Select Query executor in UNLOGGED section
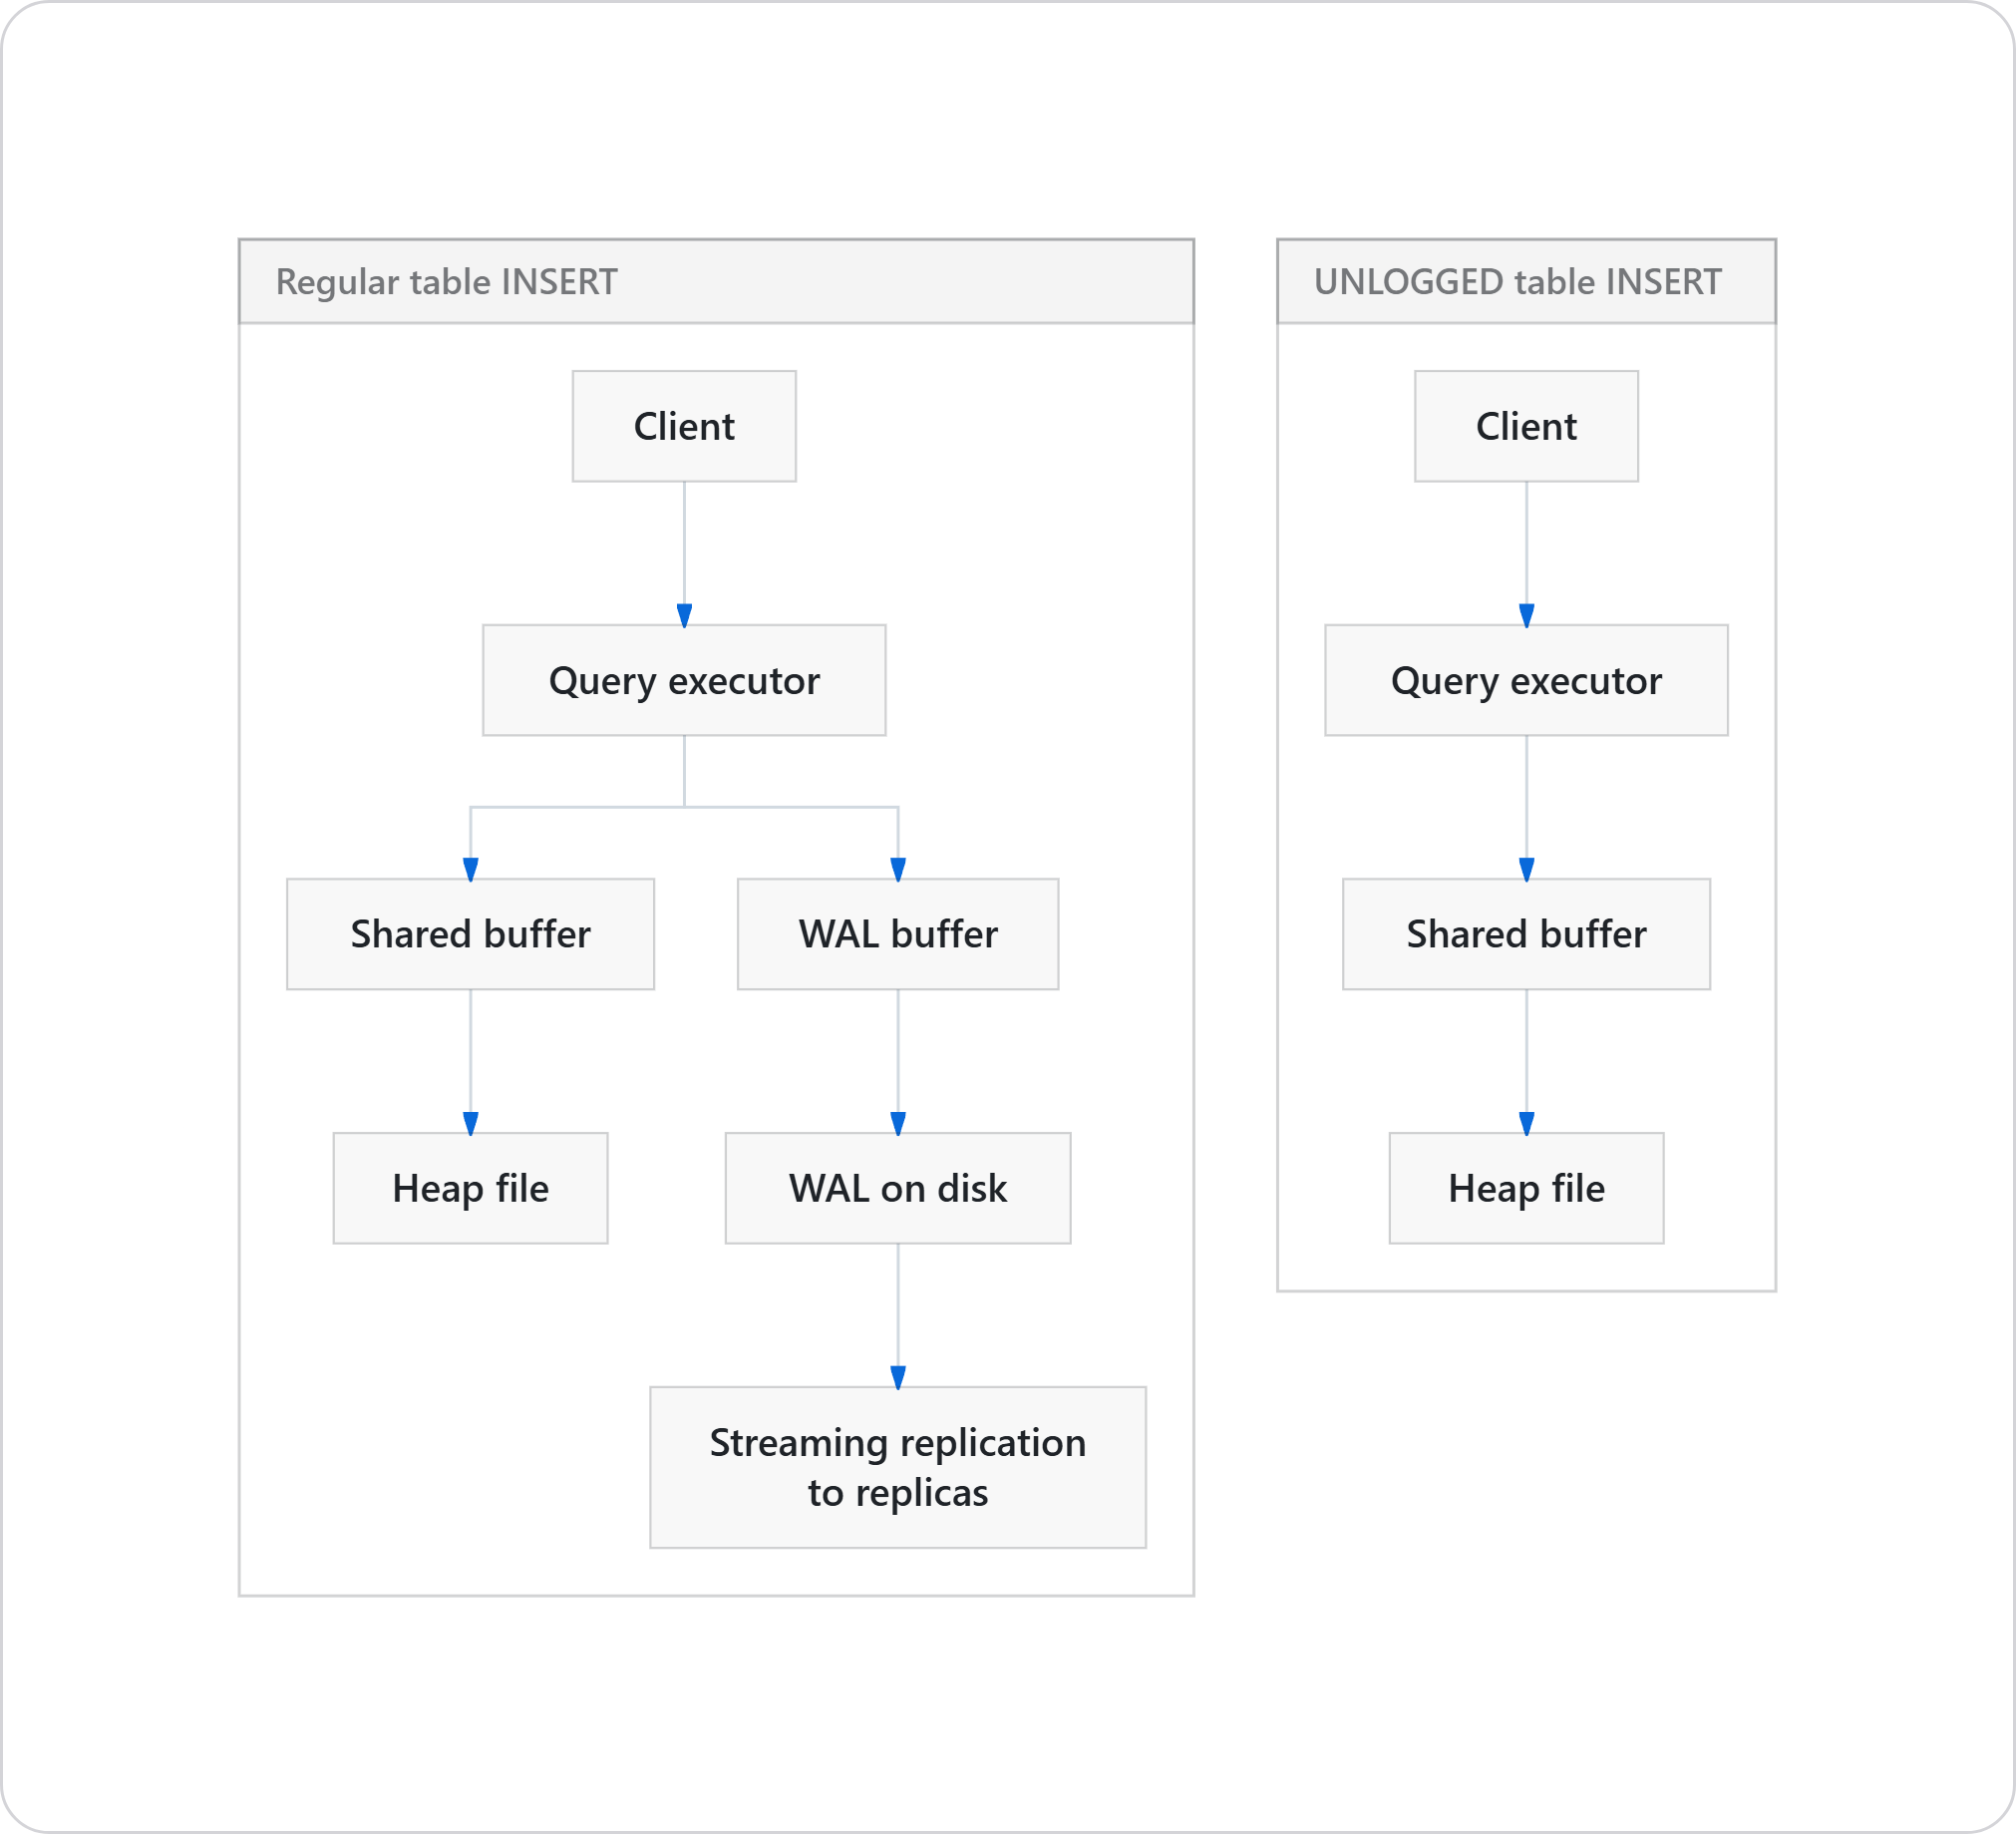This screenshot has width=2016, height=1834. point(1526,680)
